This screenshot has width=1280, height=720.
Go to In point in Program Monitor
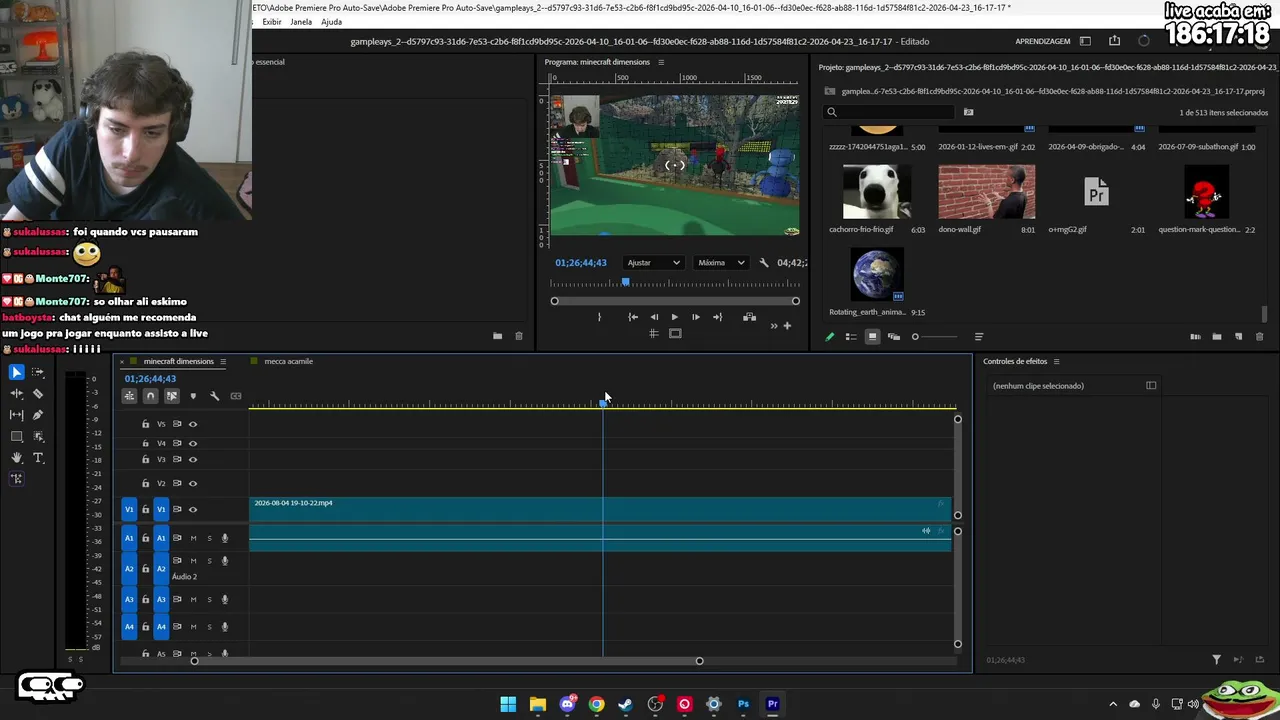(633, 317)
